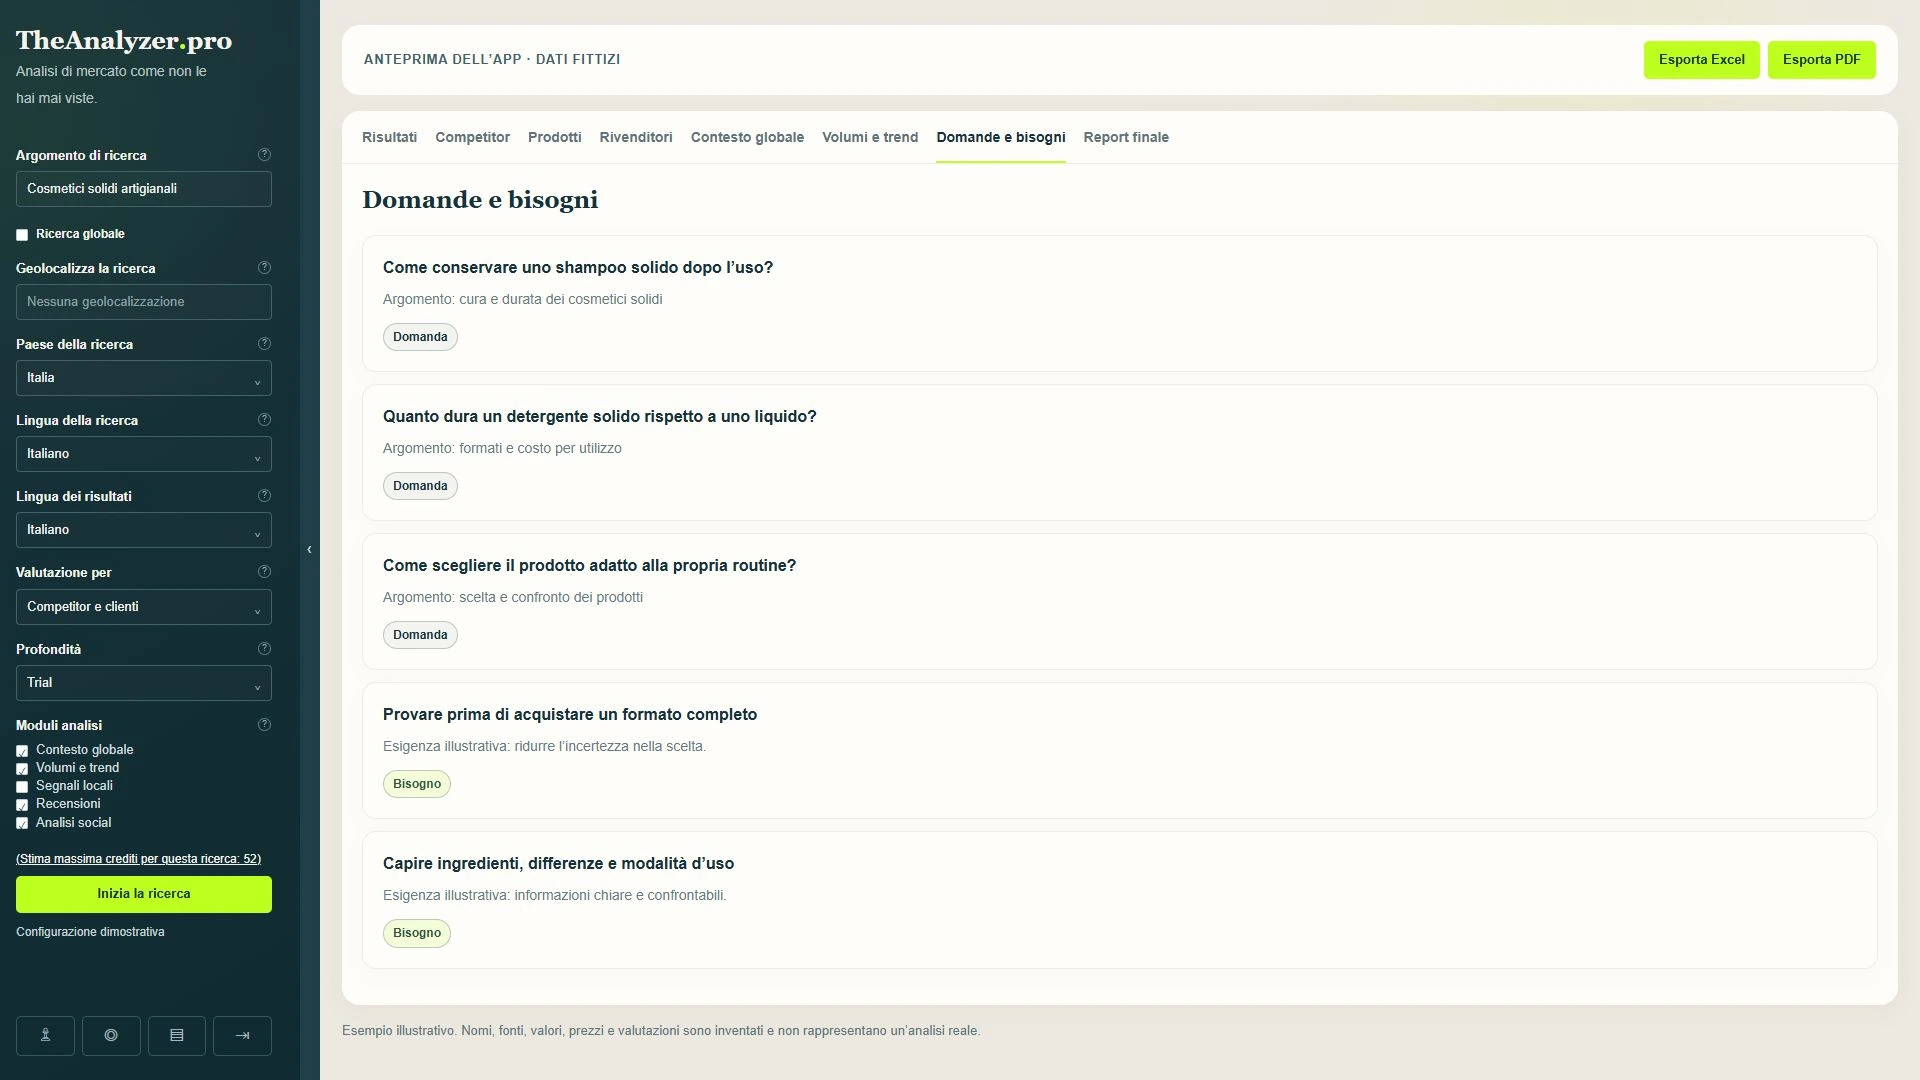Click Inizia la ricerca button
Image resolution: width=1920 pixels, height=1080 pixels.
pos(144,895)
